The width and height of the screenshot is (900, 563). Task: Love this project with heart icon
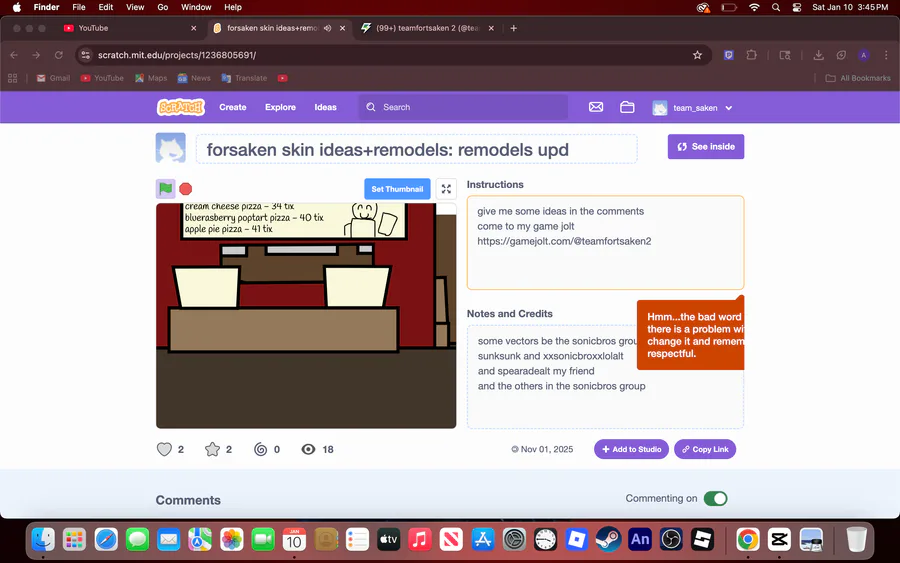pyautogui.click(x=164, y=449)
